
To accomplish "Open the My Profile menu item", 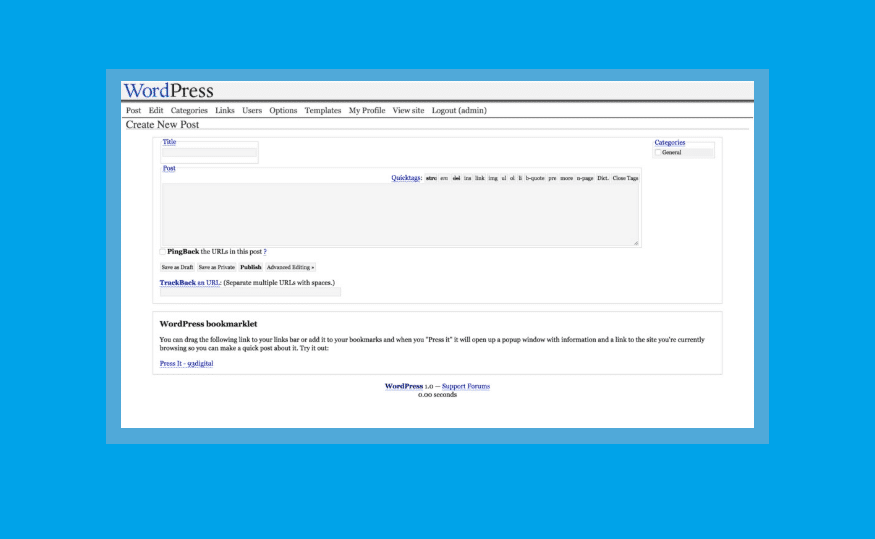I will tap(367, 110).
